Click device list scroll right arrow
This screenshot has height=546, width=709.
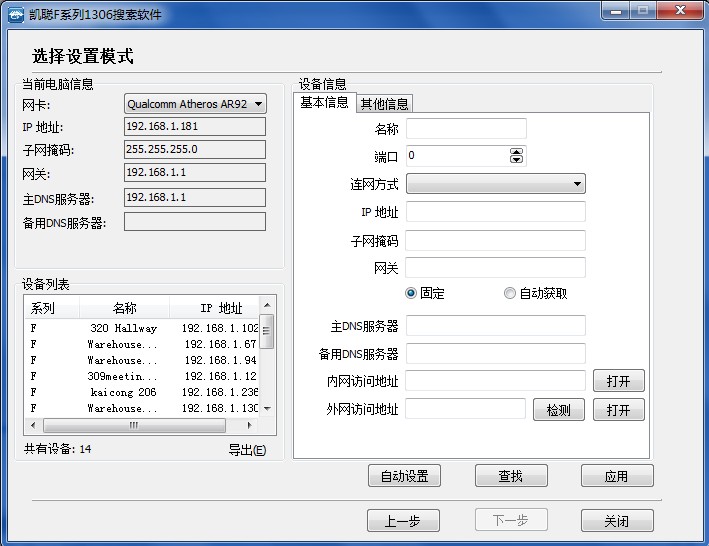(249, 425)
